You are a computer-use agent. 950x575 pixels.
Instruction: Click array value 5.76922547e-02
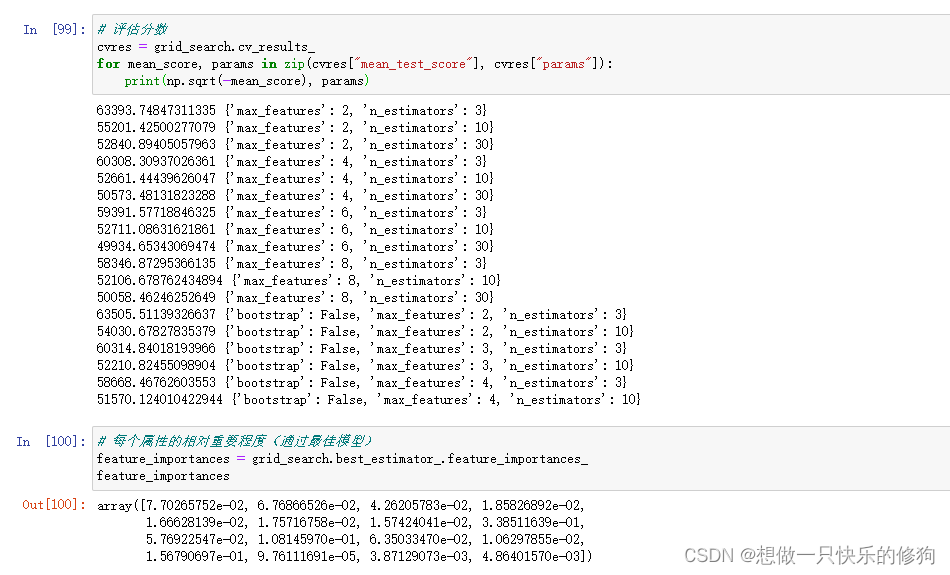tap(196, 539)
